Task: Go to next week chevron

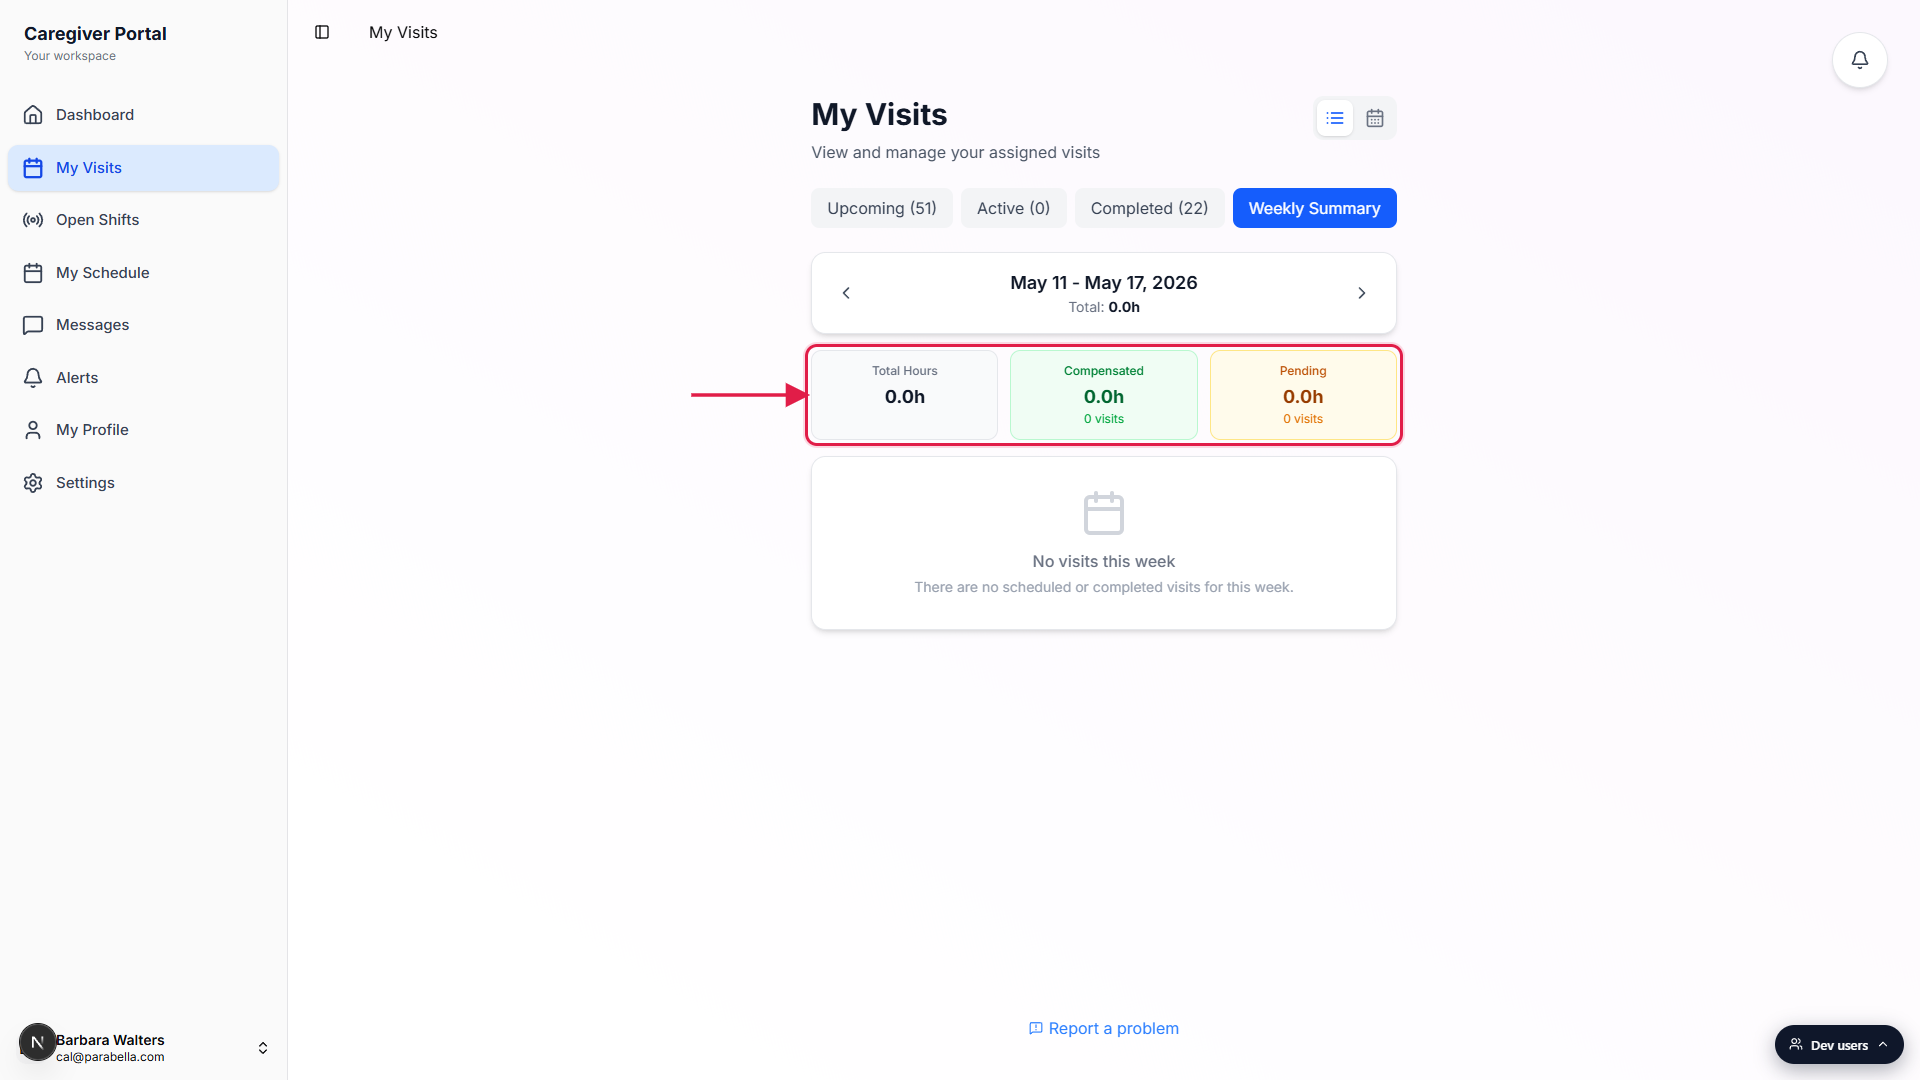Action: (1361, 293)
